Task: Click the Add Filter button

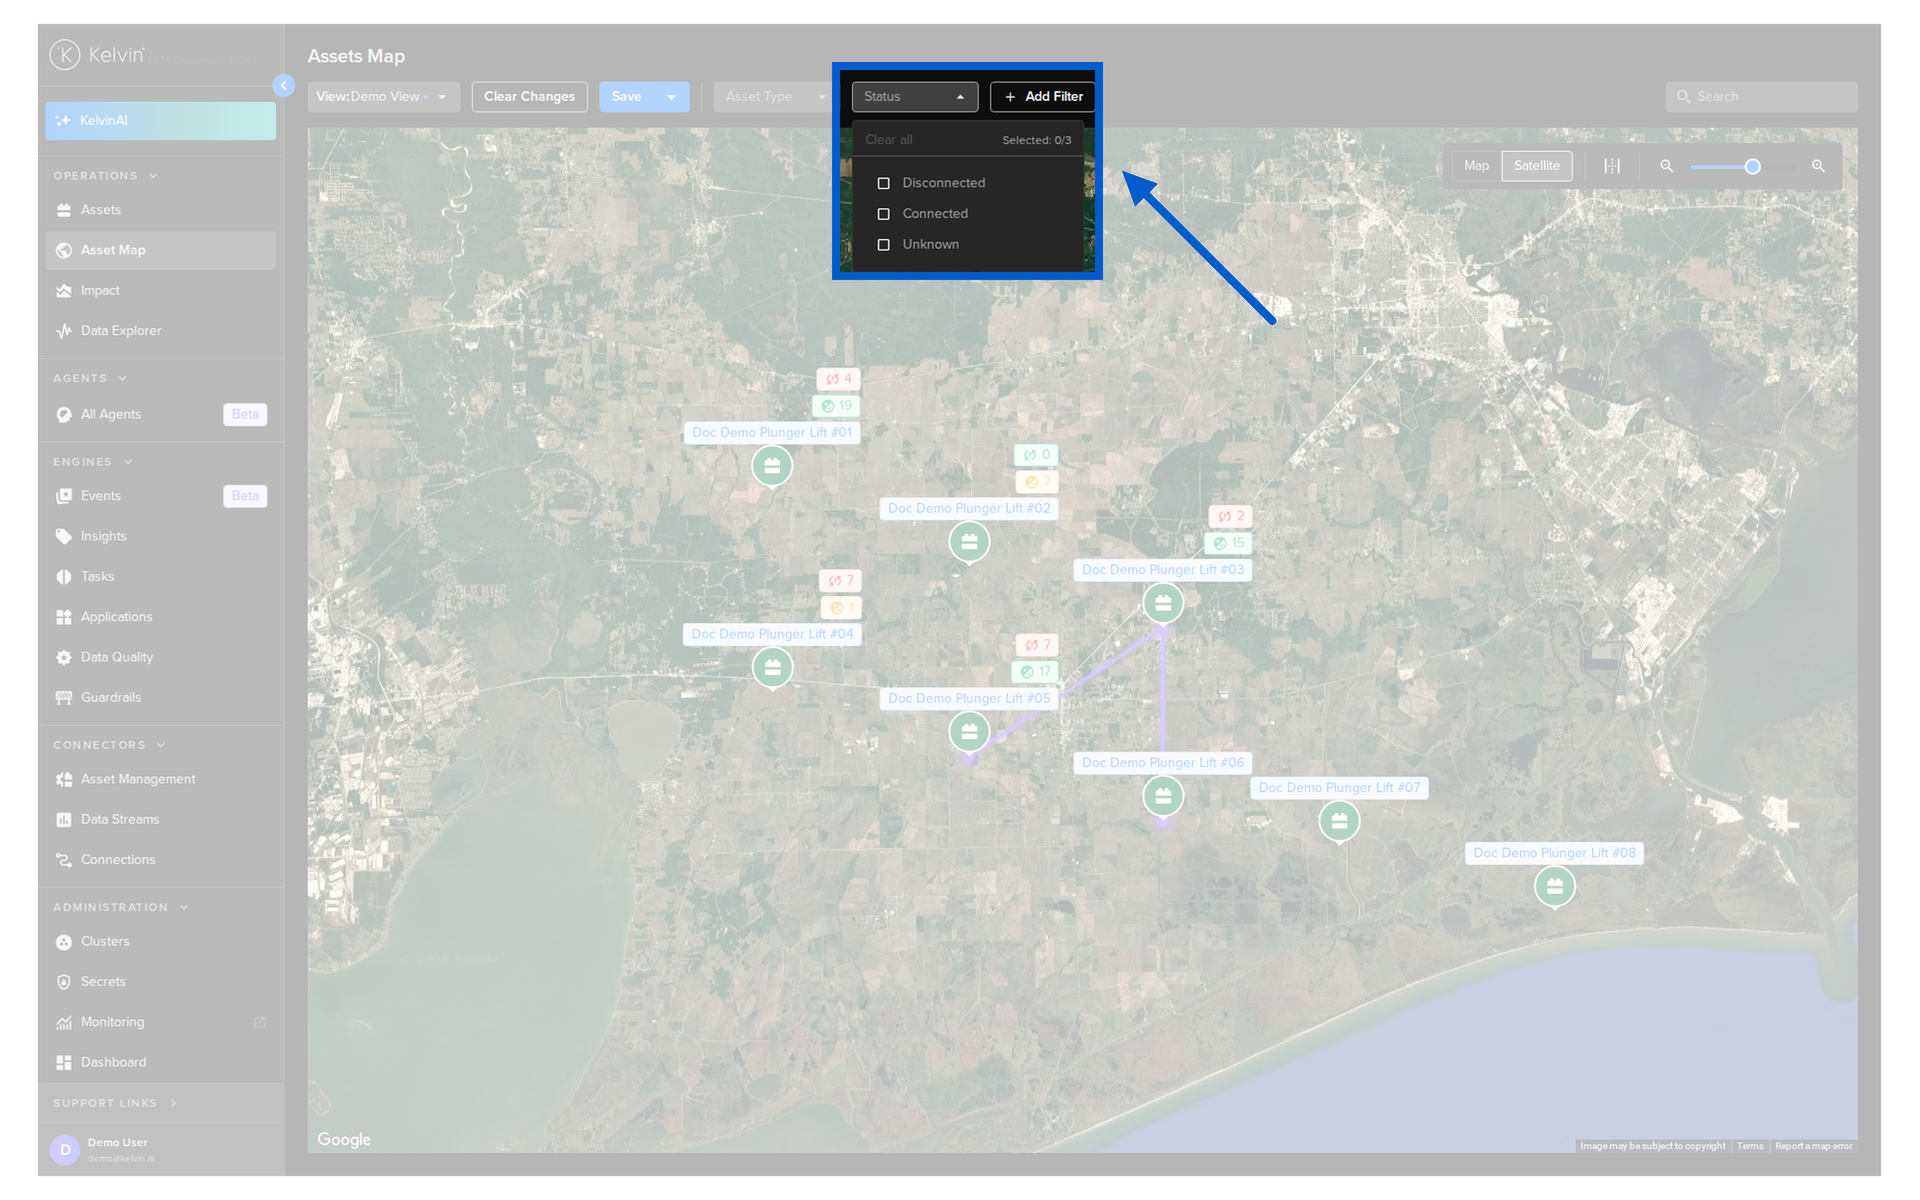Action: tap(1043, 97)
